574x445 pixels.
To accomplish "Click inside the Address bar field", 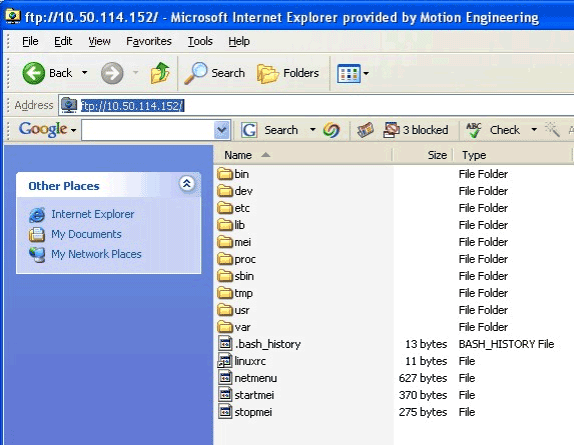I will click(x=316, y=106).
